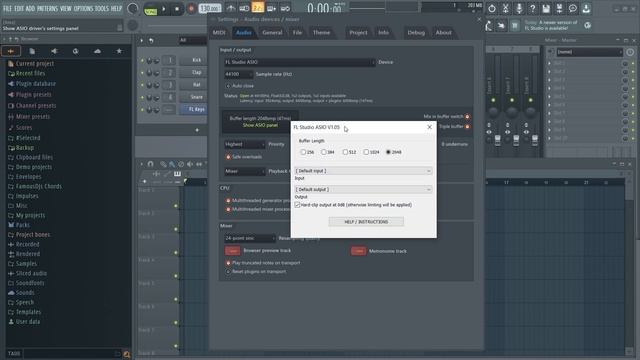Viewport: 640px width, 360px height.
Task: Click the render/export icon next to save
Action: pyautogui.click(x=559, y=8)
